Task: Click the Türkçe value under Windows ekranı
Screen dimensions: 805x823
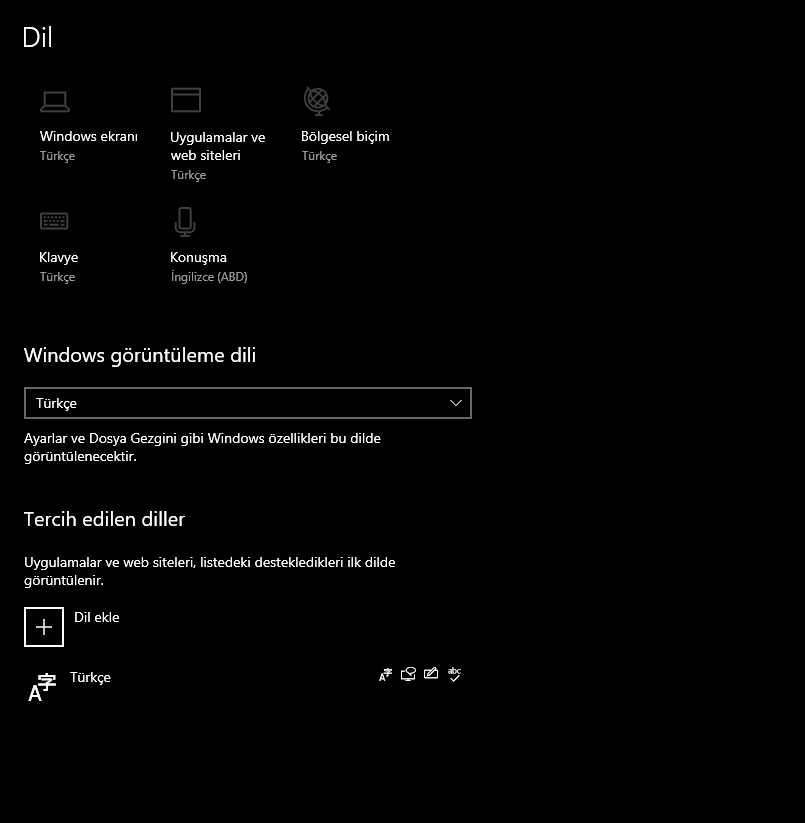Action: pyautogui.click(x=58, y=156)
